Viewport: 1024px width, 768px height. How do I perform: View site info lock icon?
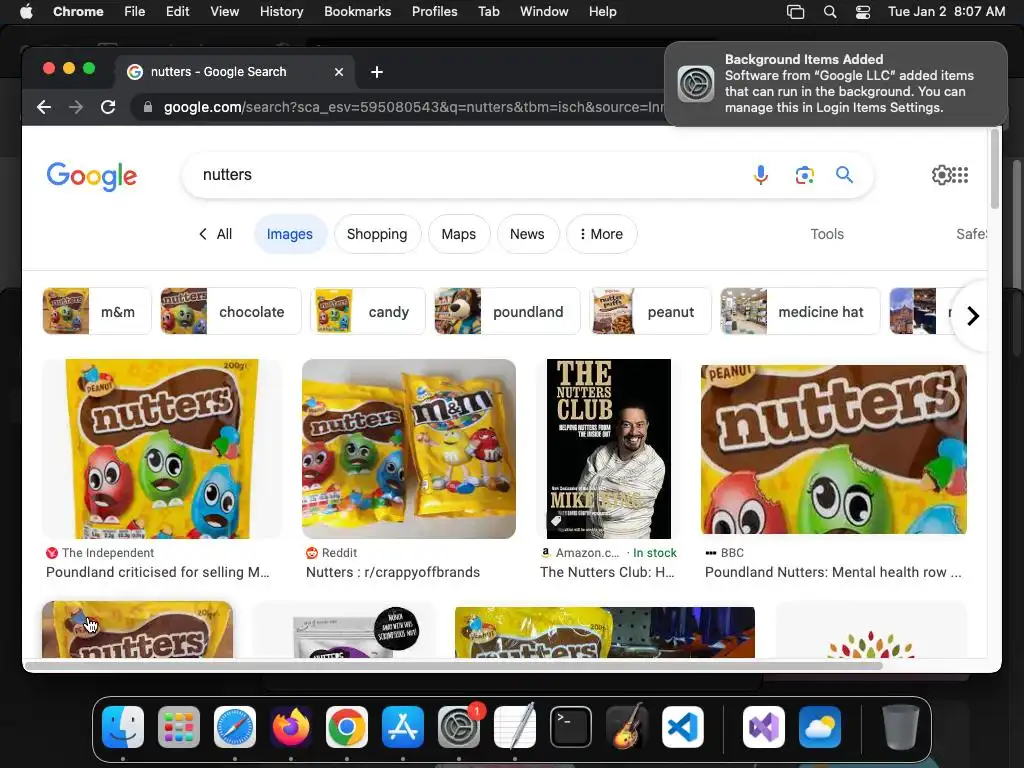tap(148, 107)
